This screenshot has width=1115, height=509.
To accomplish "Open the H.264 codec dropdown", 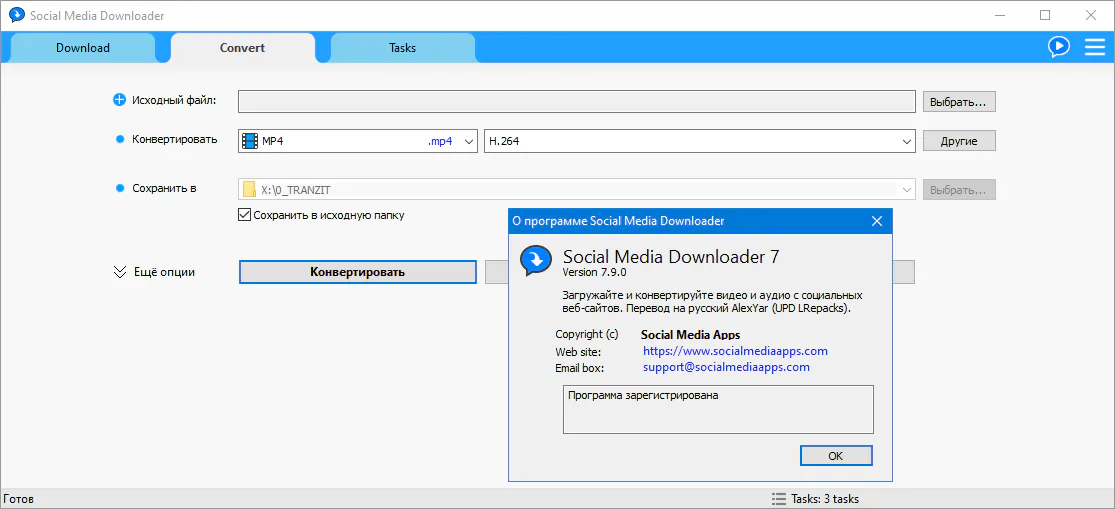I will point(906,141).
